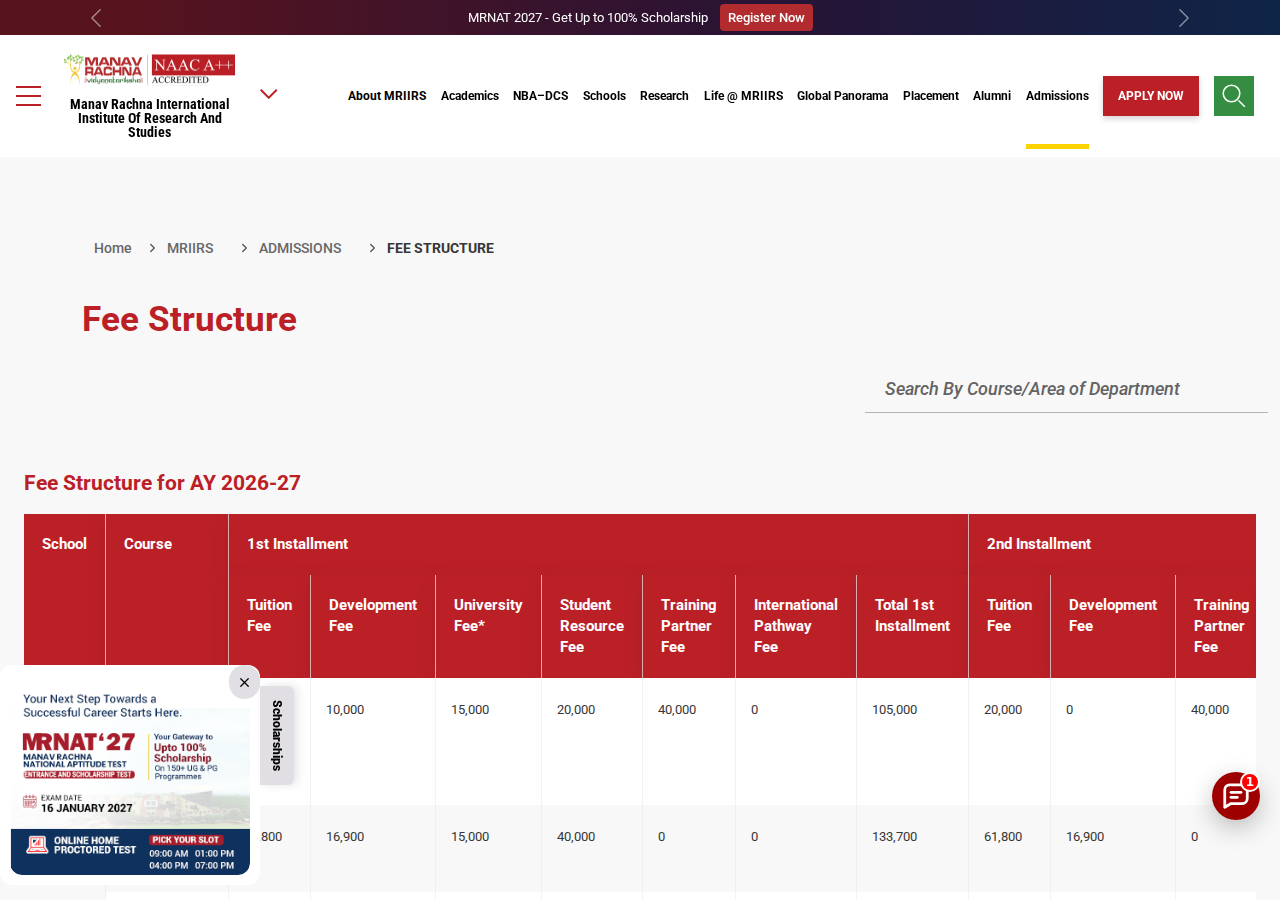Screen dimensions: 1280x900
Task: Click the APPLY NOW button
Action: pyautogui.click(x=1151, y=96)
